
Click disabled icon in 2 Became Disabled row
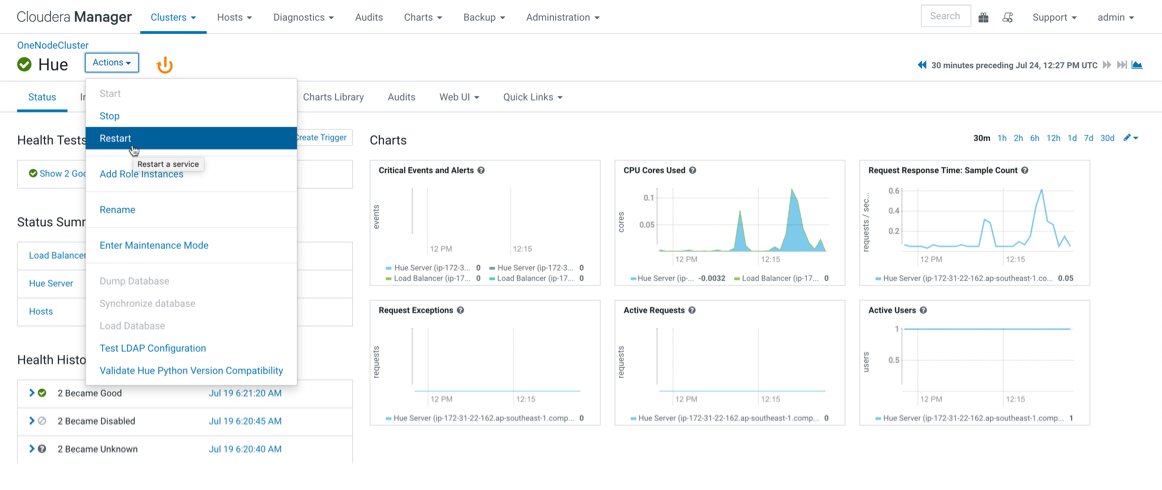tap(42, 421)
